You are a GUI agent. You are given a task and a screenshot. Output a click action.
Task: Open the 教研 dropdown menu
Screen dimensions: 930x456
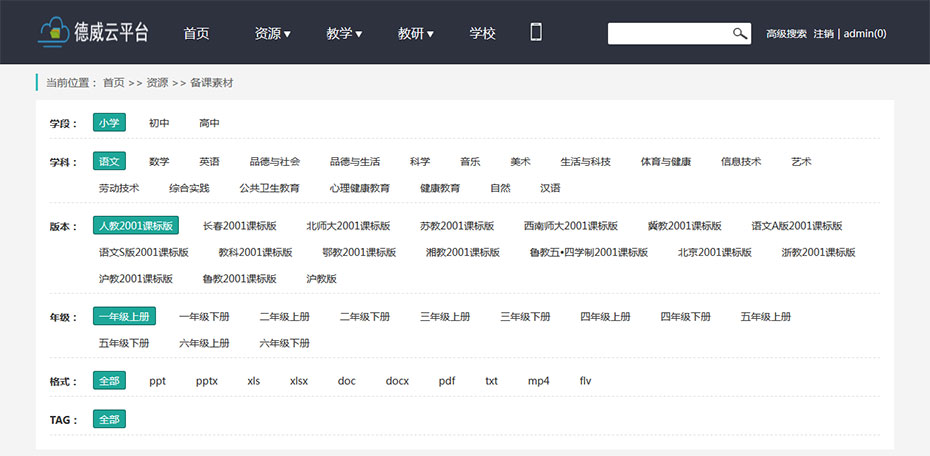tap(416, 33)
